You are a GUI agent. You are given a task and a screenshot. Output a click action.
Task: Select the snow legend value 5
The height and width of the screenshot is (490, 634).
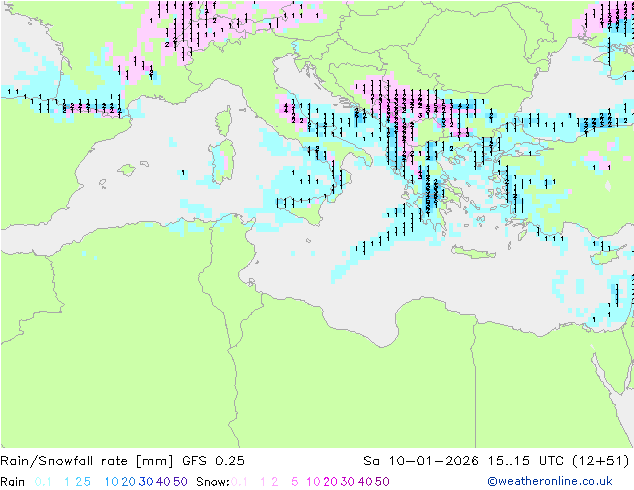coord(295,482)
